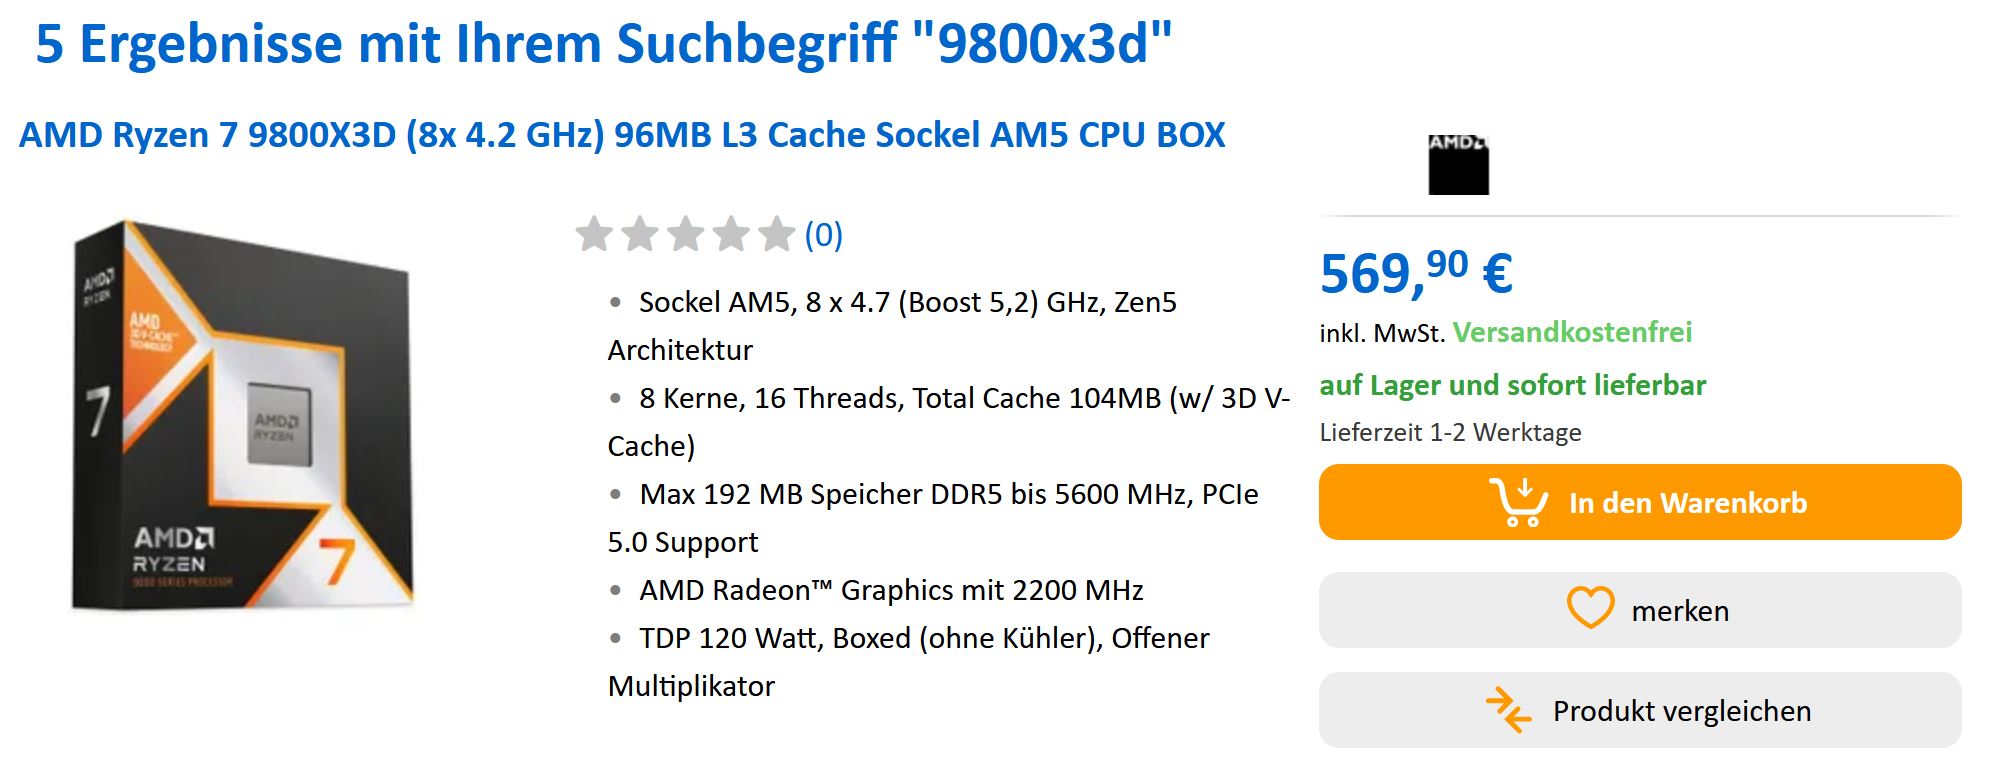Click the 569,90 € price
The image size is (1995, 780).
coord(1415,273)
